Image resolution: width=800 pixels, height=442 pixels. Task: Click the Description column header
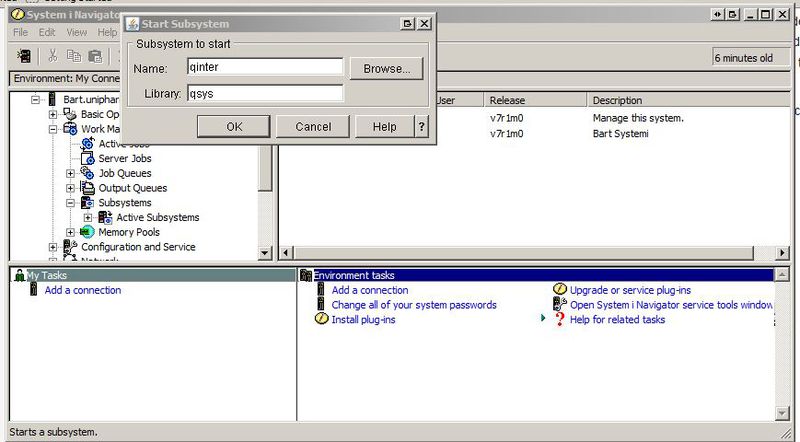point(689,100)
